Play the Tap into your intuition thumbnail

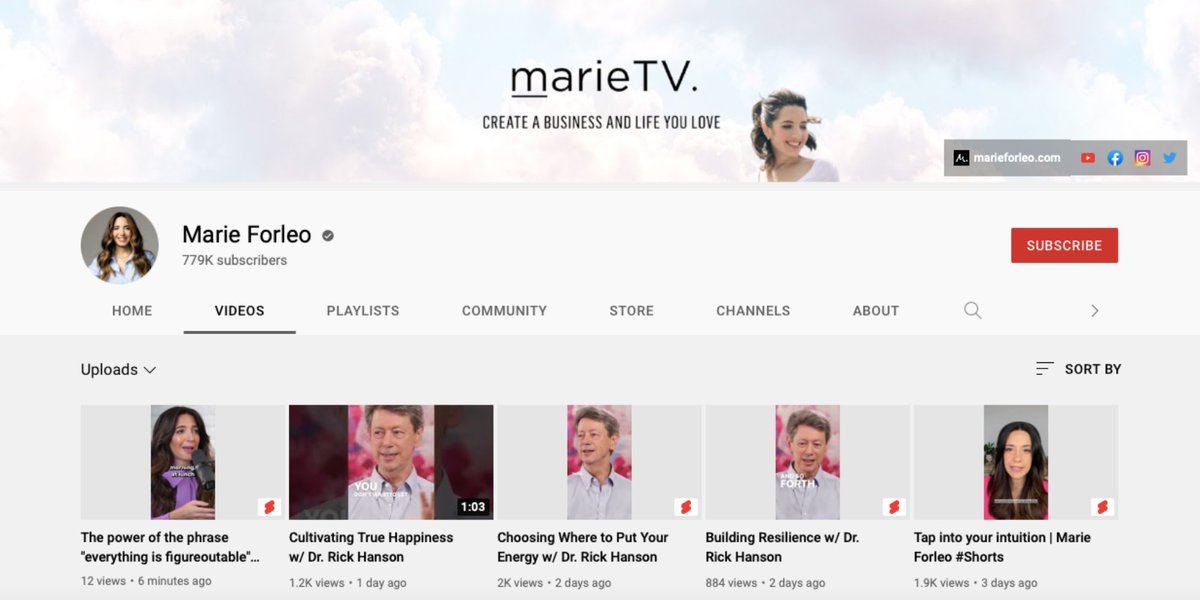pos(1016,462)
